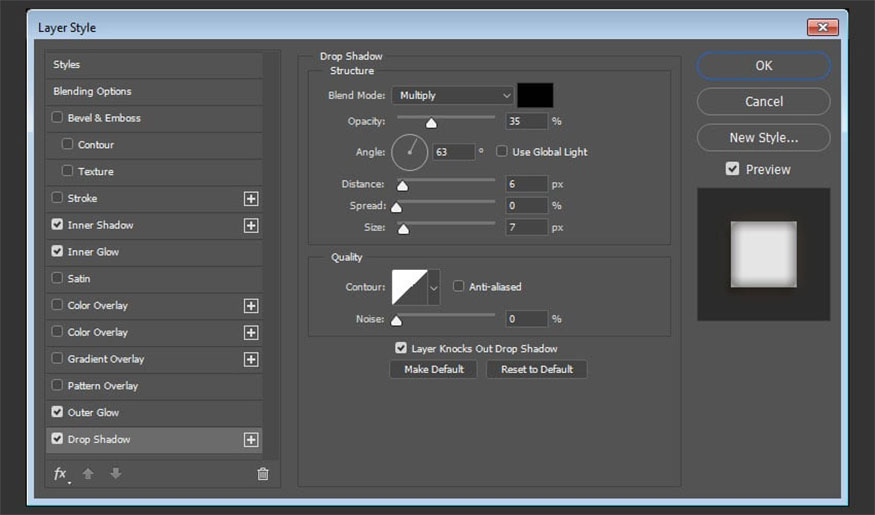
Task: Click plus icon next to Inner Shadow
Action: tap(251, 226)
